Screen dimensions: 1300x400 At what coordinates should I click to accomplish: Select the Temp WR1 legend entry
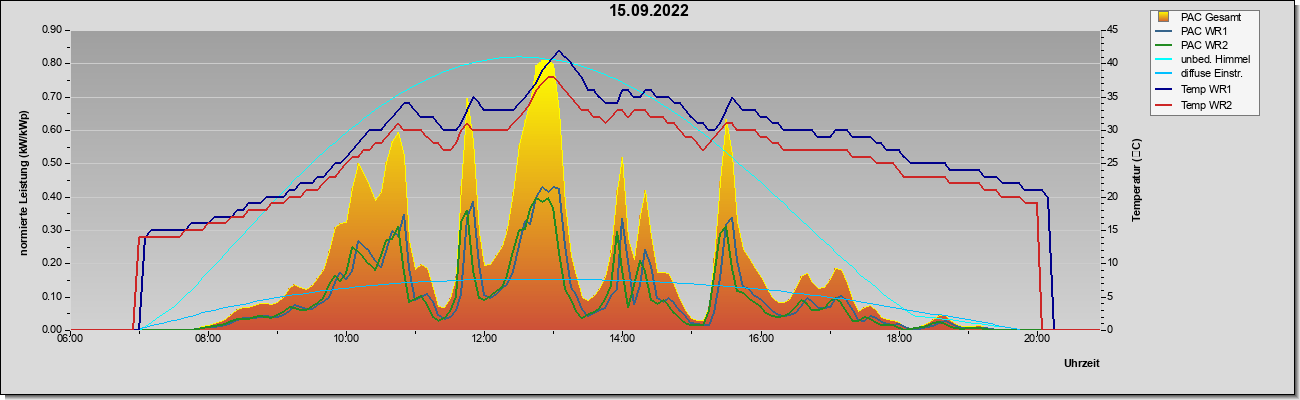pyautogui.click(x=1207, y=91)
